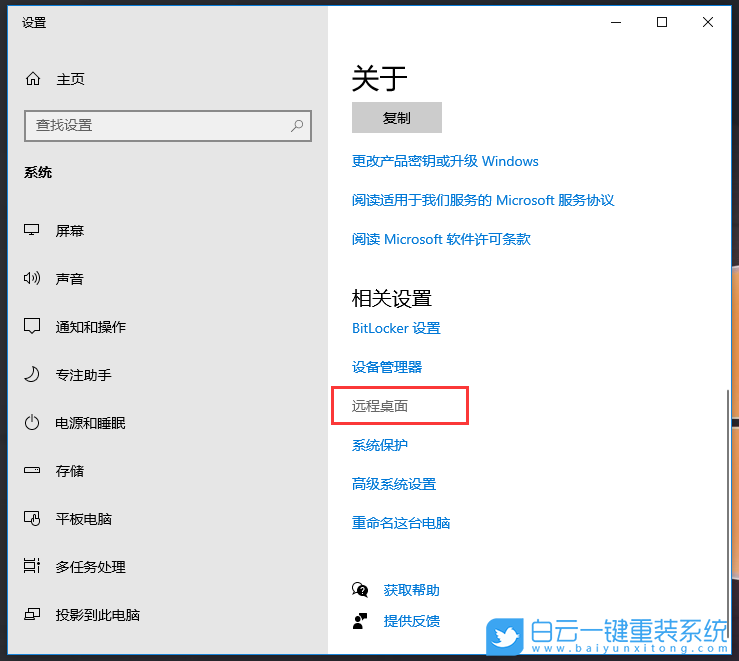The image size is (739, 661).
Task: Minimize the Settings window
Action: (x=616, y=22)
